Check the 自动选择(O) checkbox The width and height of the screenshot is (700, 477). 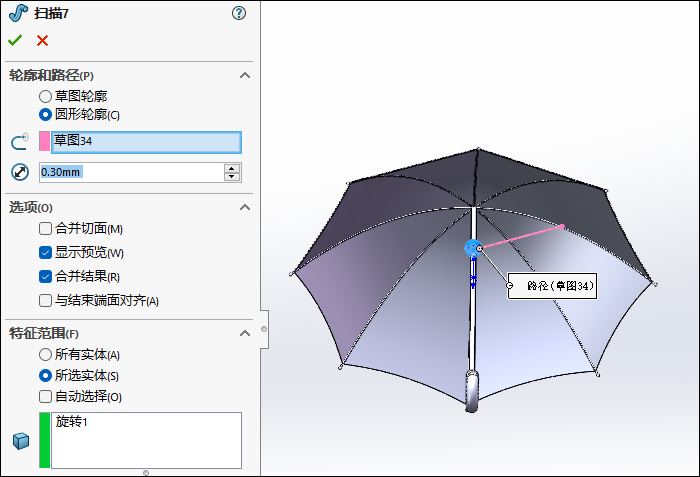[x=45, y=397]
